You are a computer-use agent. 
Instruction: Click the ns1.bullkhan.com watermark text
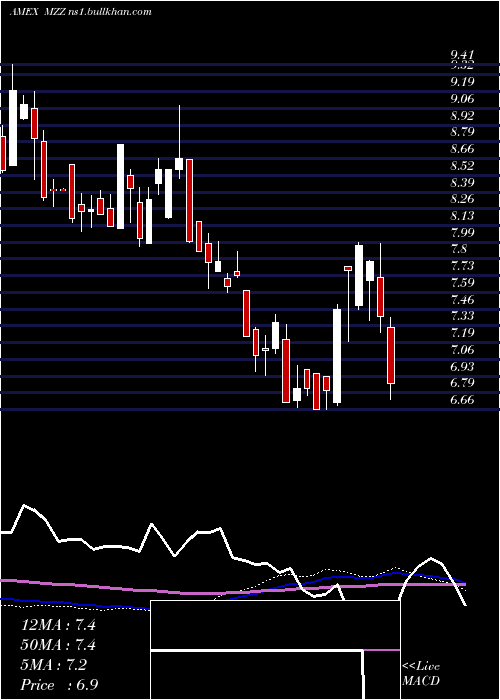tap(110, 12)
